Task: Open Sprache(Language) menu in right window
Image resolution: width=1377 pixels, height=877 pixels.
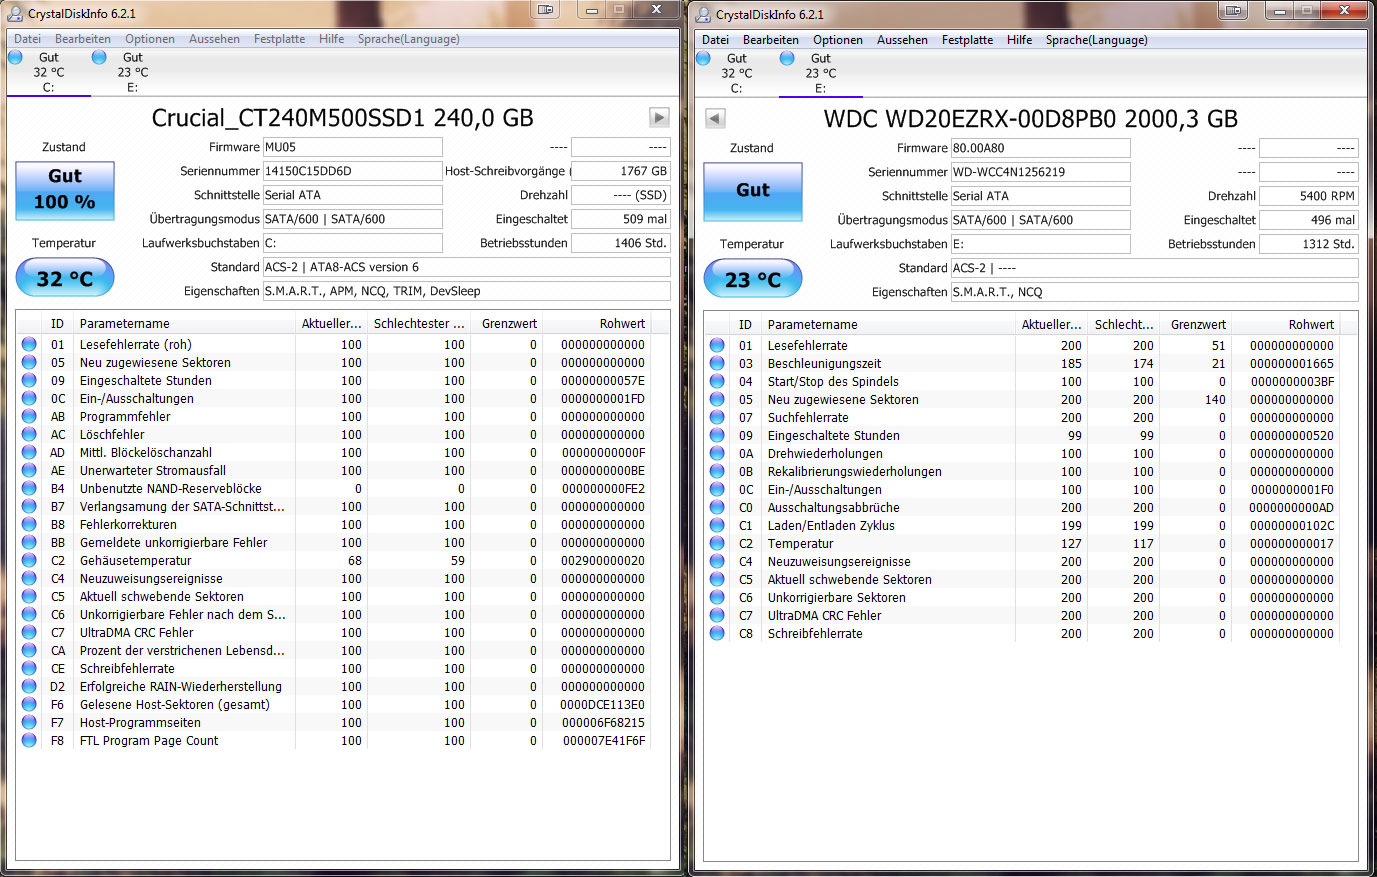Action: [x=1097, y=40]
